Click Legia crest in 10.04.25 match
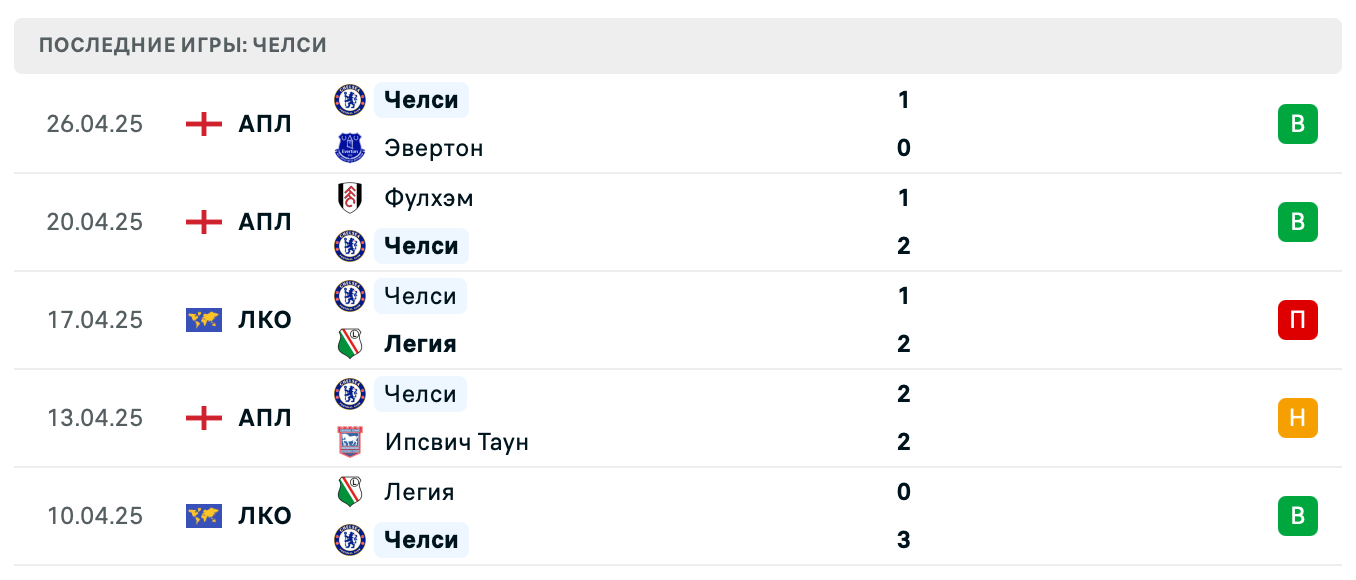The width and height of the screenshot is (1356, 580). point(350,492)
